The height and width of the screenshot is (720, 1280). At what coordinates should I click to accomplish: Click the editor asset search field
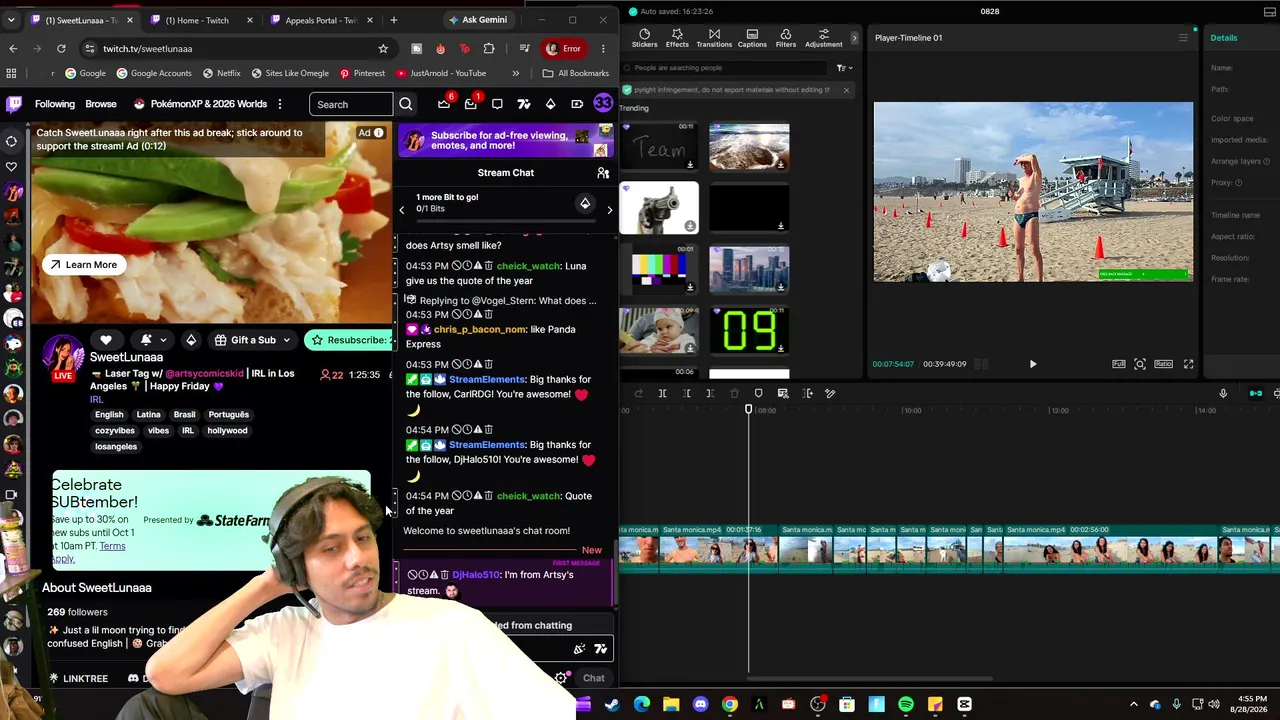coord(726,68)
